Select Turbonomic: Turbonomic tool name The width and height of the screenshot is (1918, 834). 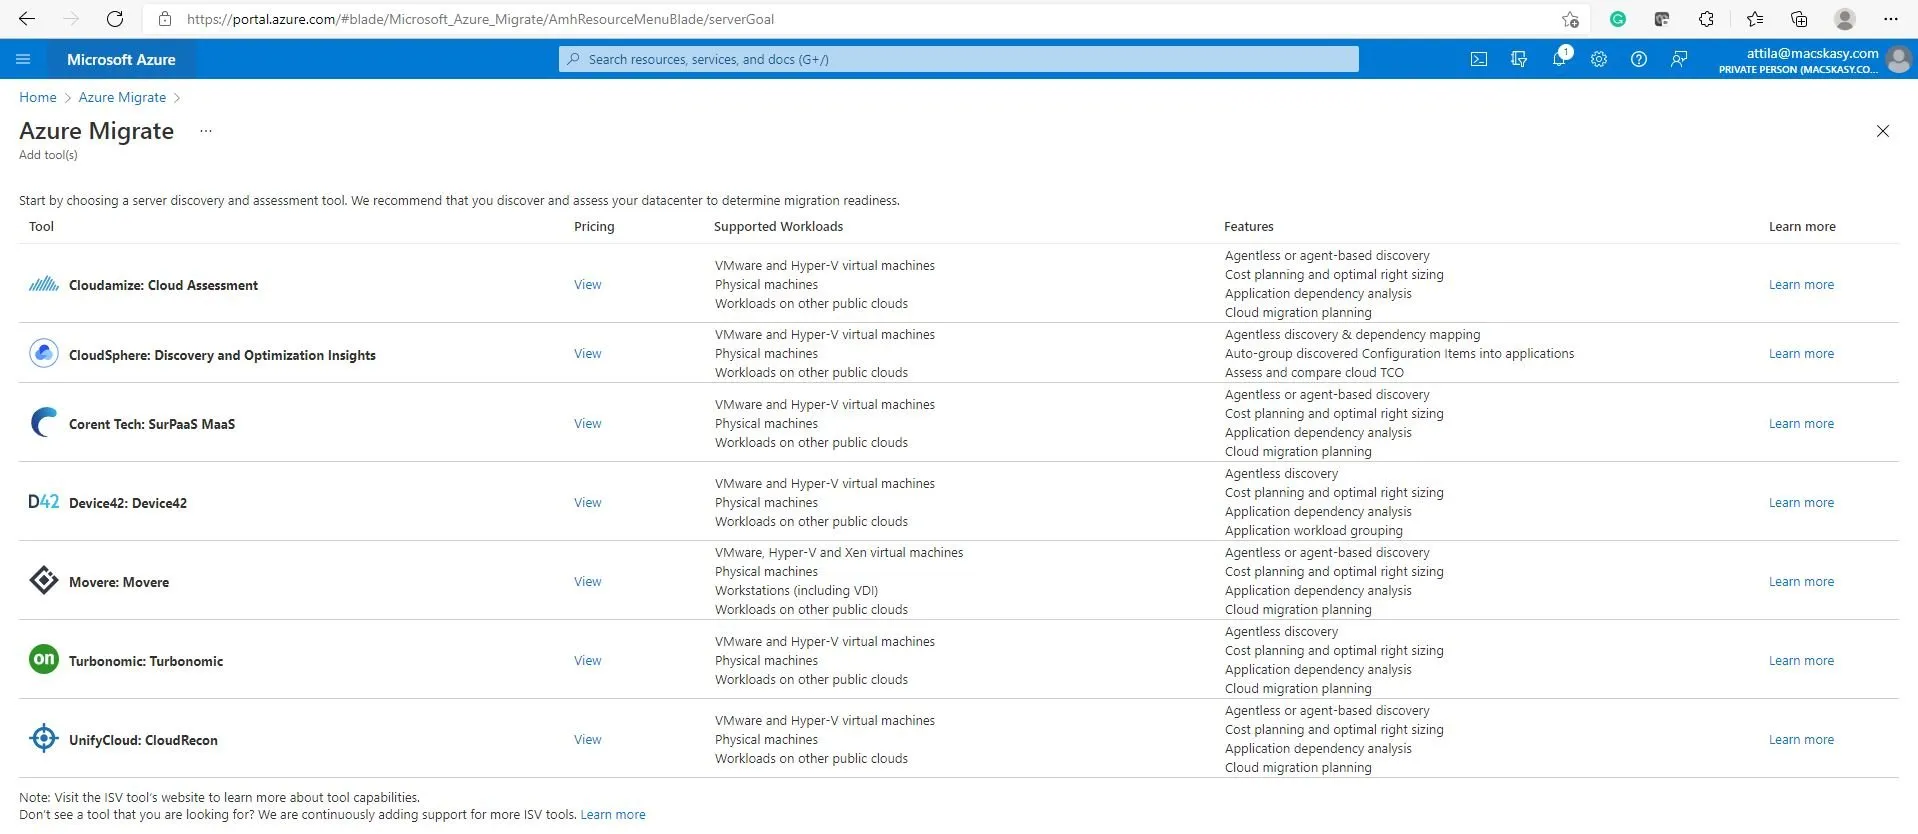click(x=146, y=661)
